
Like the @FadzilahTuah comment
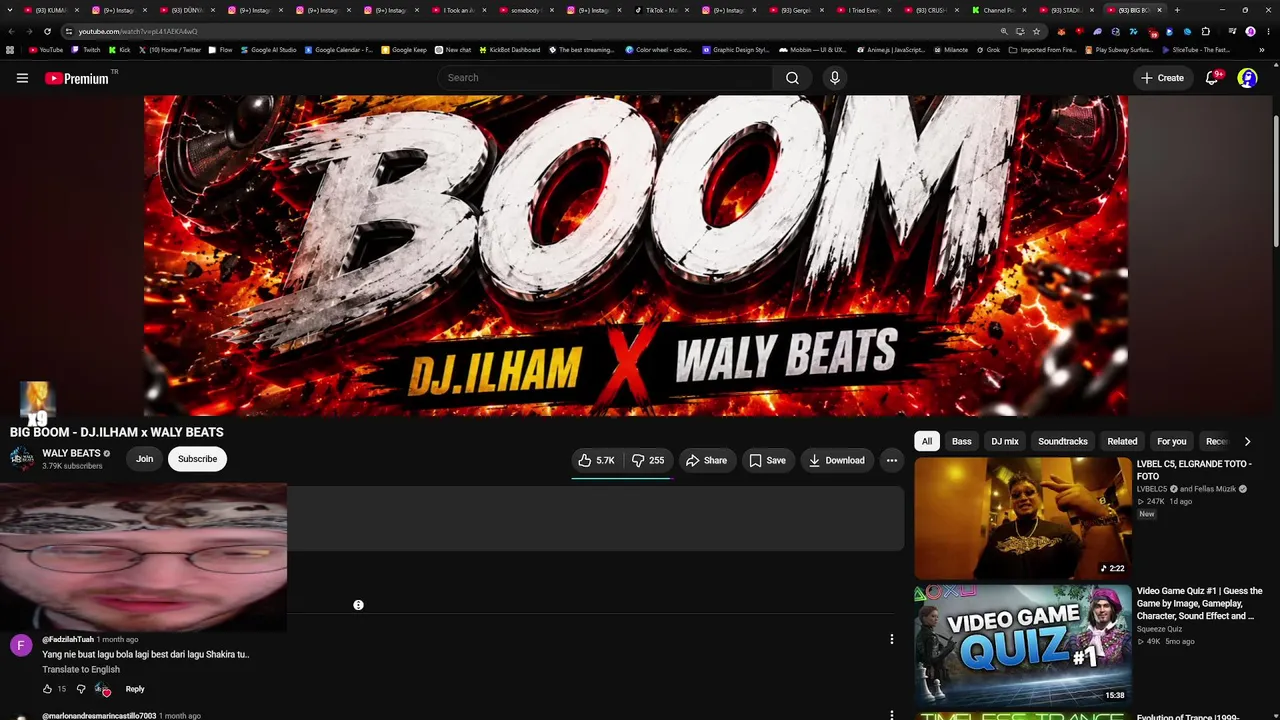[x=47, y=689]
